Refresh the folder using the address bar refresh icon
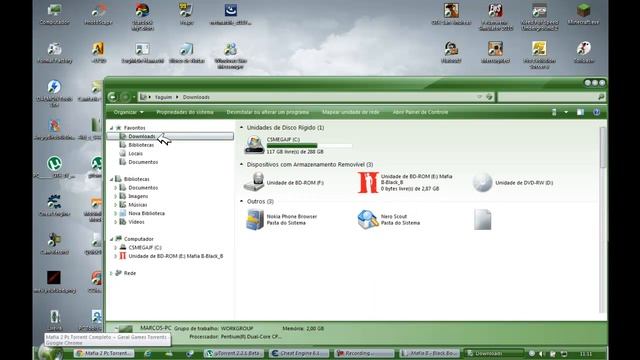 pyautogui.click(x=489, y=97)
